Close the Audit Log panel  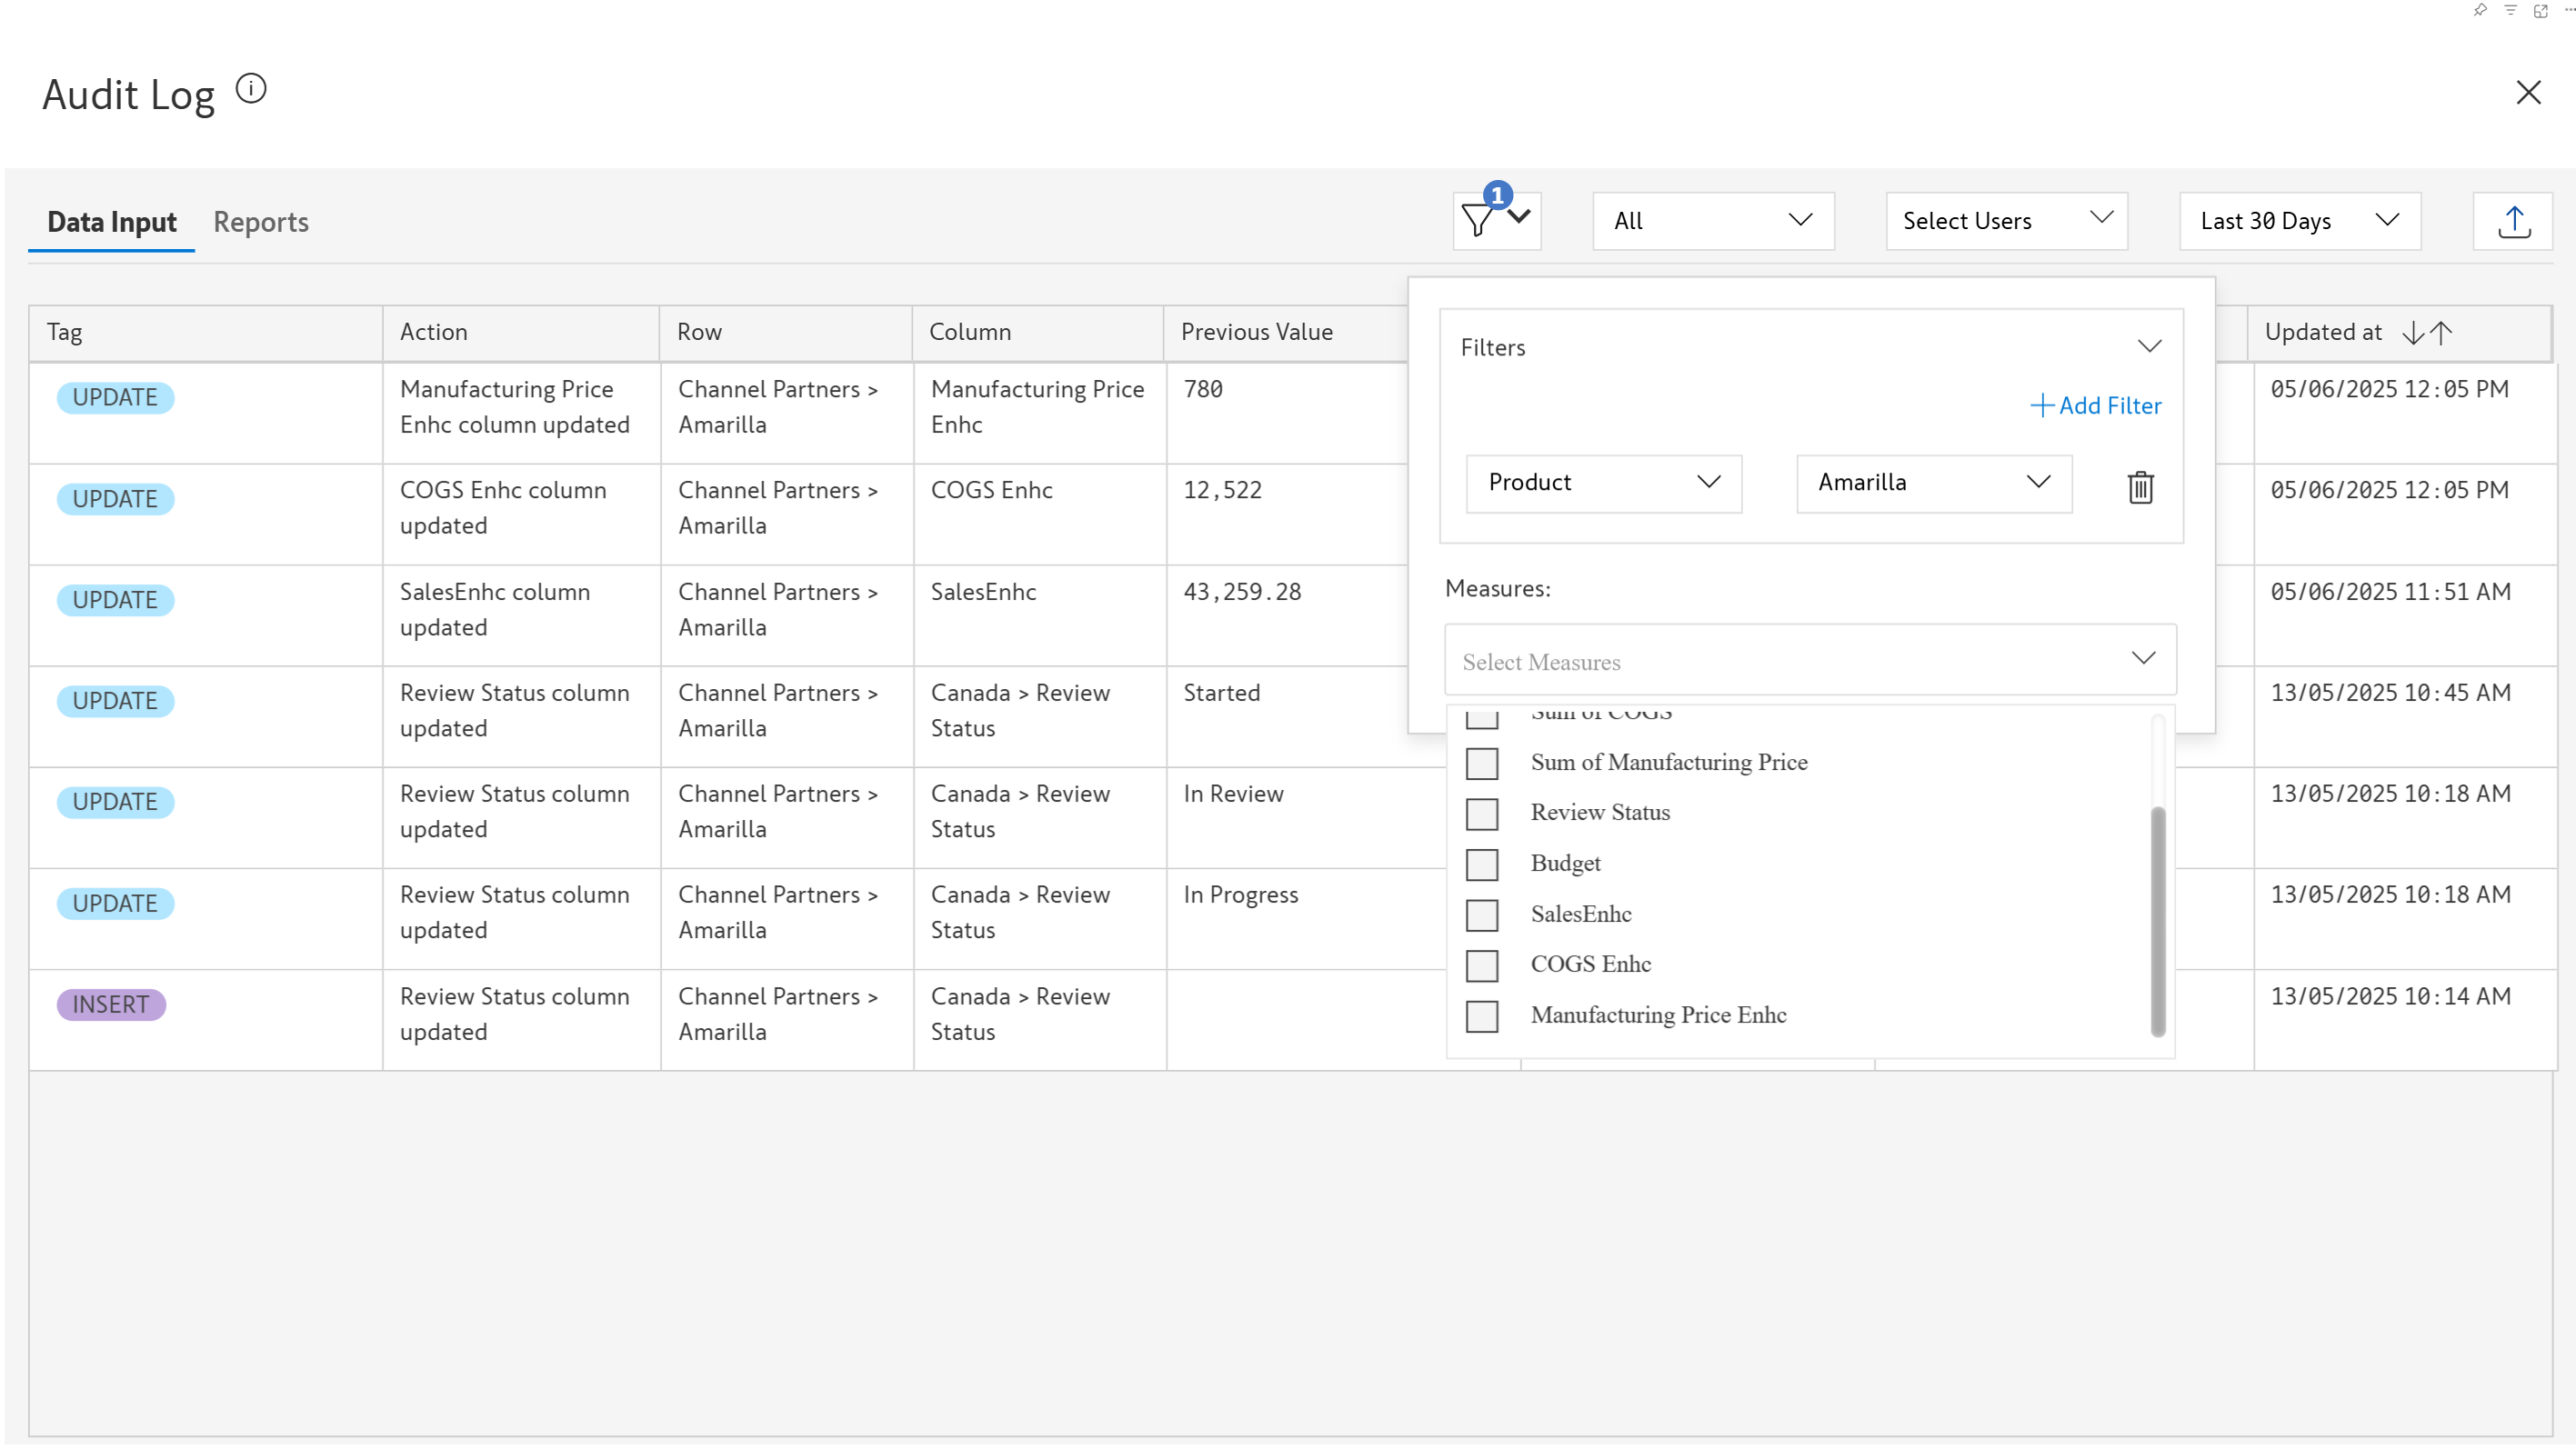tap(2528, 93)
